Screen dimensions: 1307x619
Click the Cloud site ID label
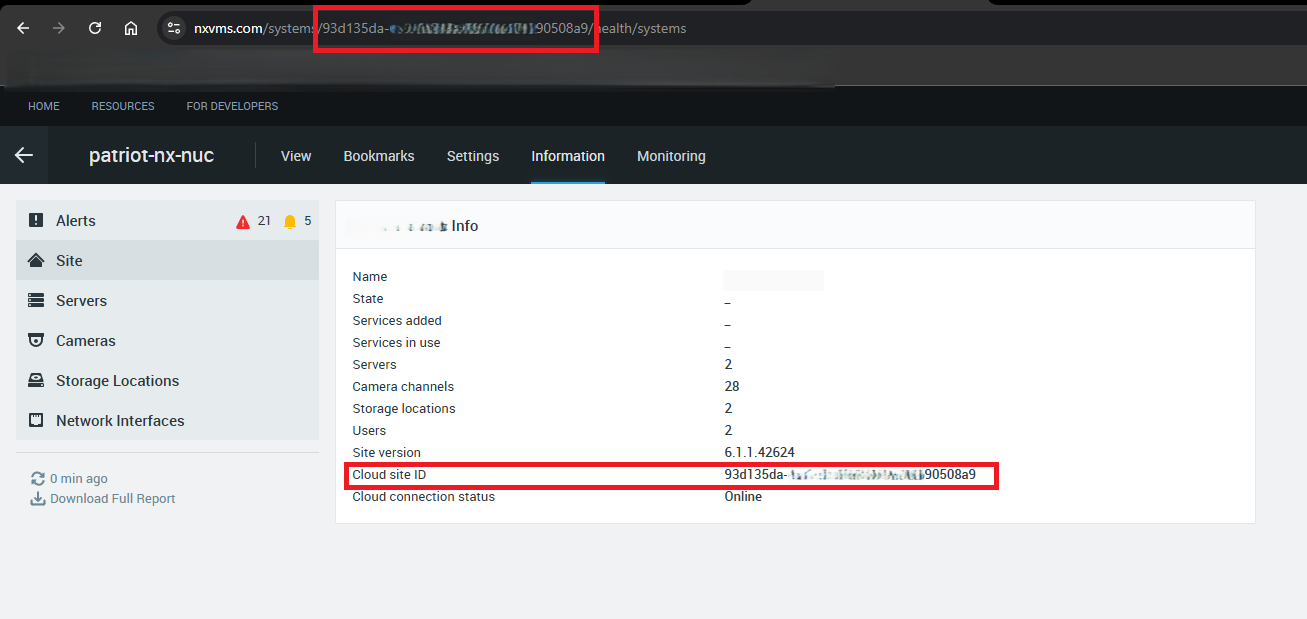tap(389, 475)
